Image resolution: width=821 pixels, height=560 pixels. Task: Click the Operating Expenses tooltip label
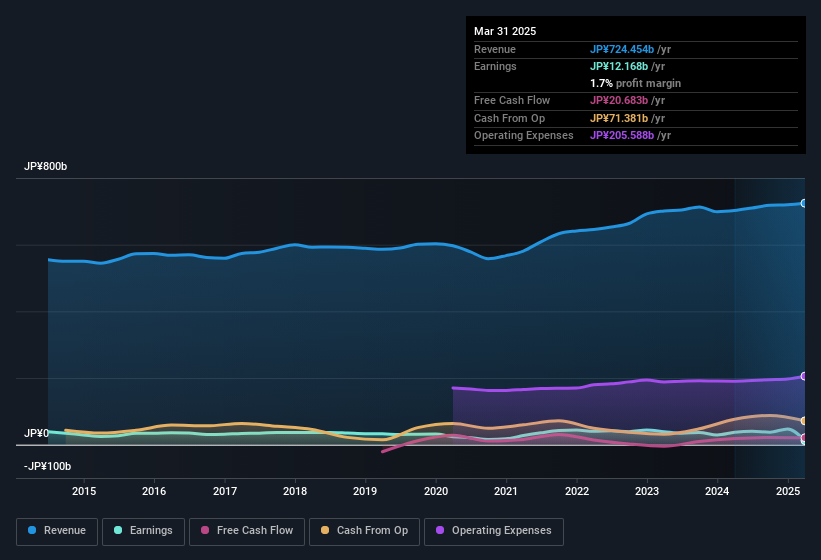point(523,136)
